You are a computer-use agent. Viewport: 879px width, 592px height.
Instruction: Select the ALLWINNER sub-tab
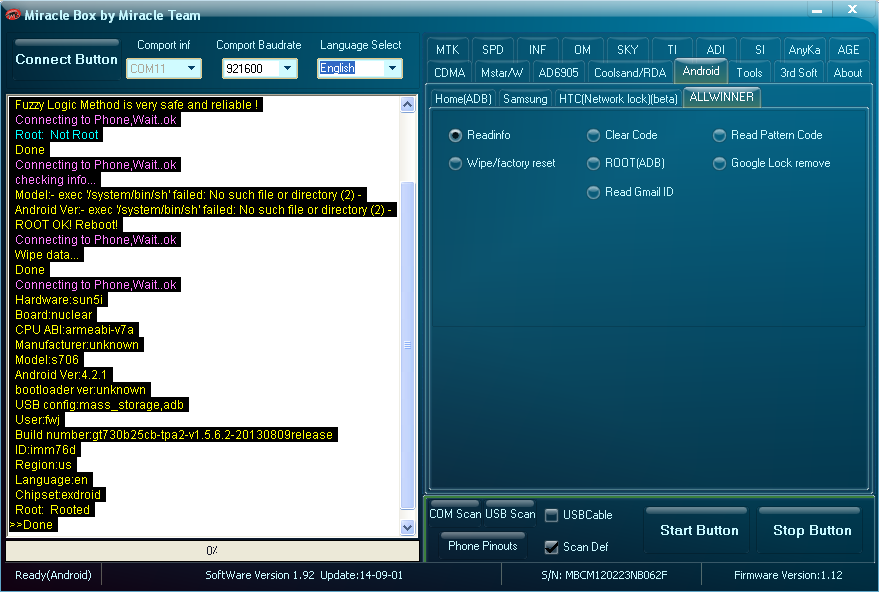[x=721, y=97]
